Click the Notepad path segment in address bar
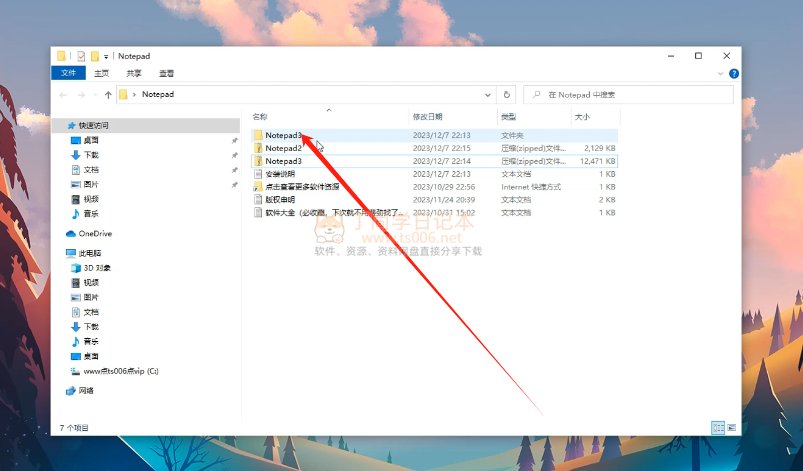 pyautogui.click(x=158, y=94)
